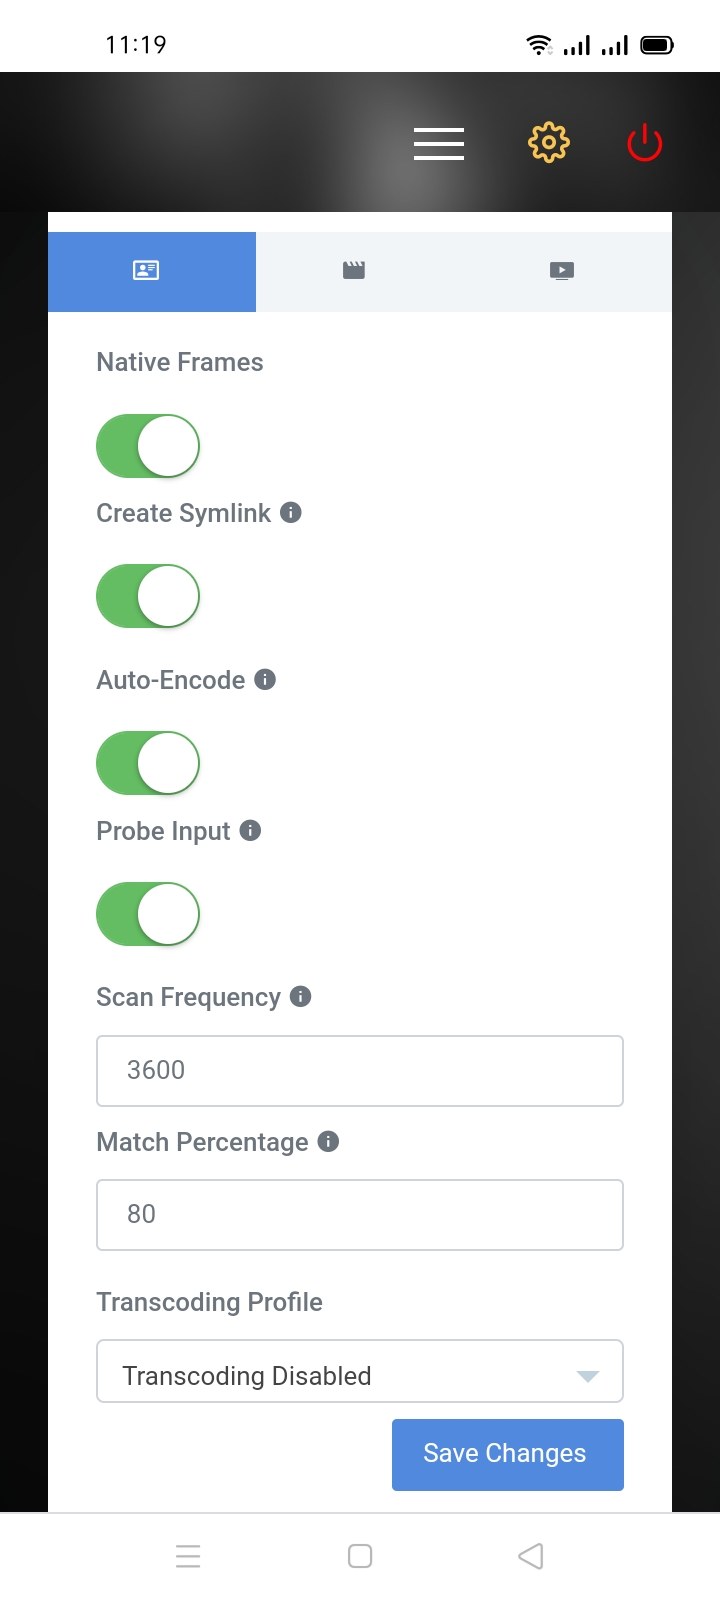Expand the Transcoding Profile dropdown
Image resolution: width=720 pixels, height=1600 pixels.
[x=360, y=1372]
